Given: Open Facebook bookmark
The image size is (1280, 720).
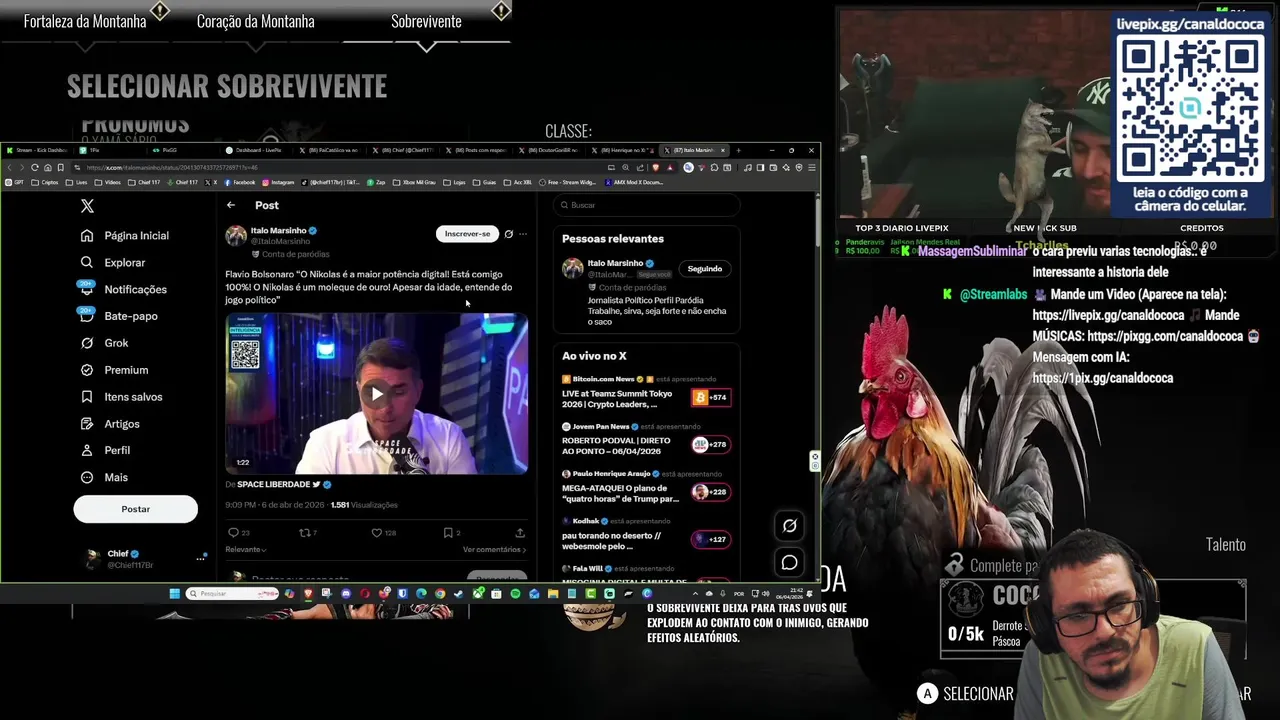Looking at the screenshot, I should pos(239,182).
